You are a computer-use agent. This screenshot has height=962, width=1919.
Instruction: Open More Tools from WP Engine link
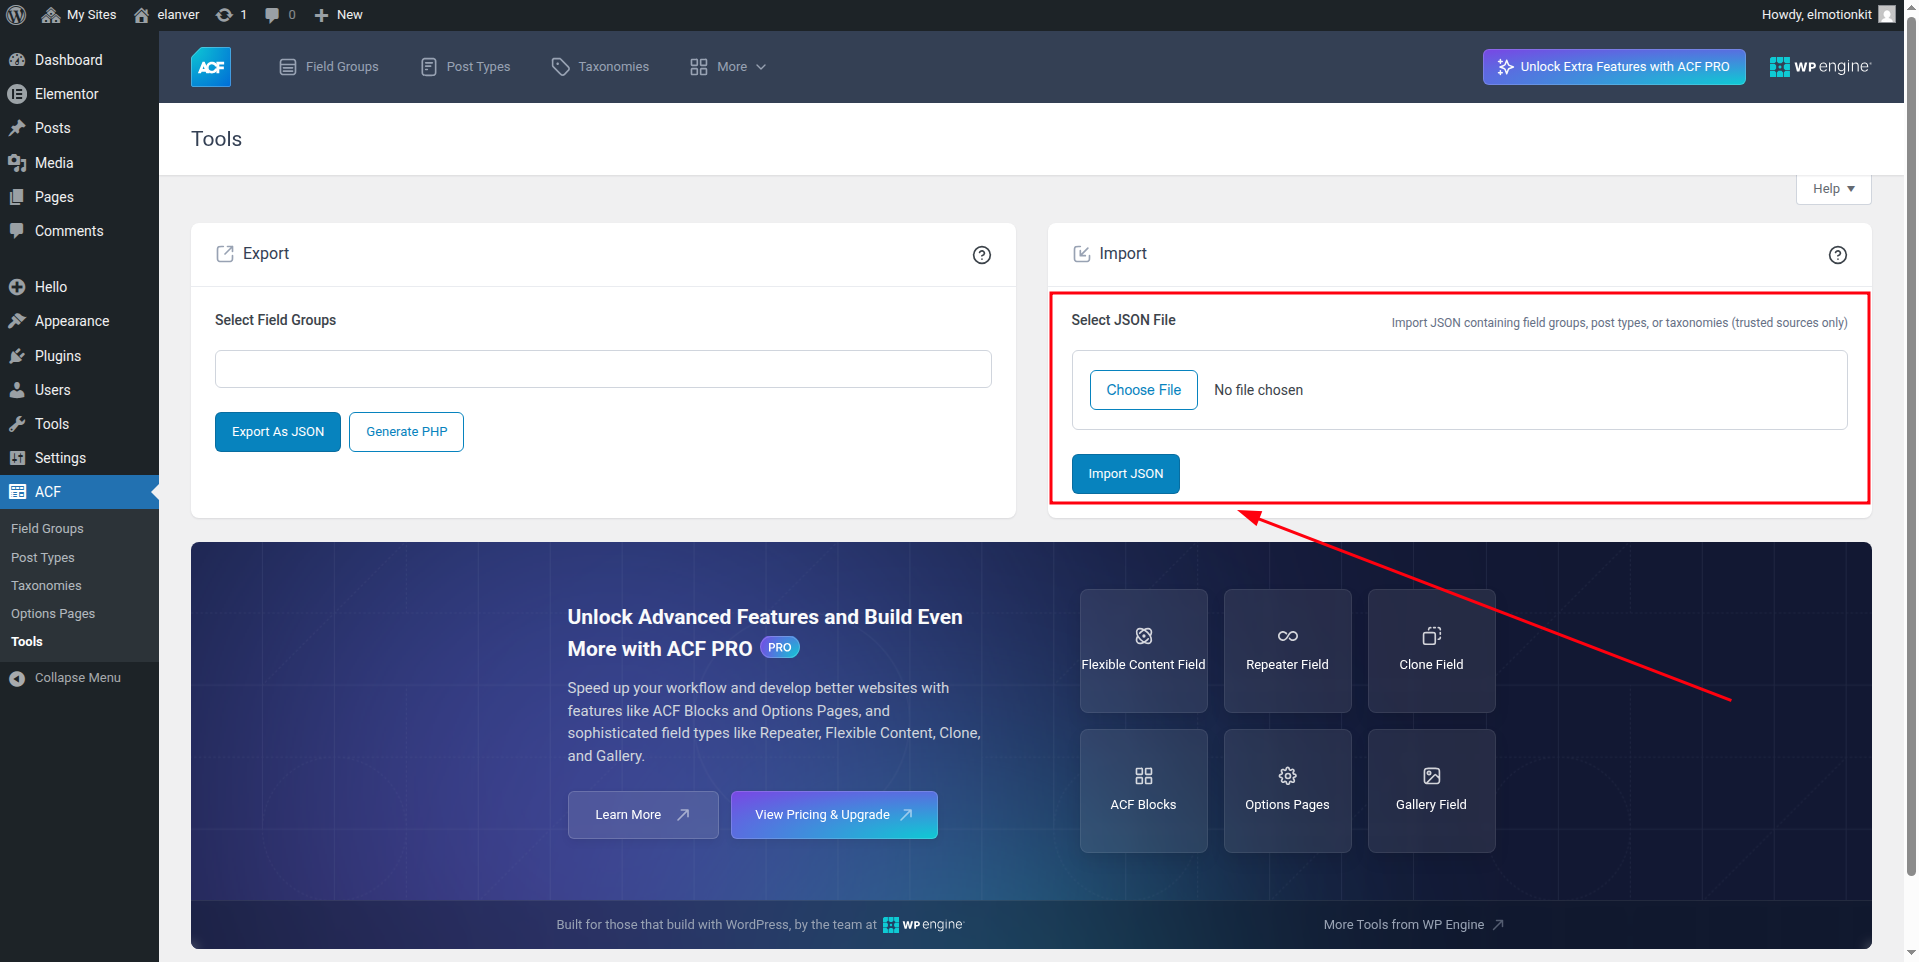tap(1413, 925)
